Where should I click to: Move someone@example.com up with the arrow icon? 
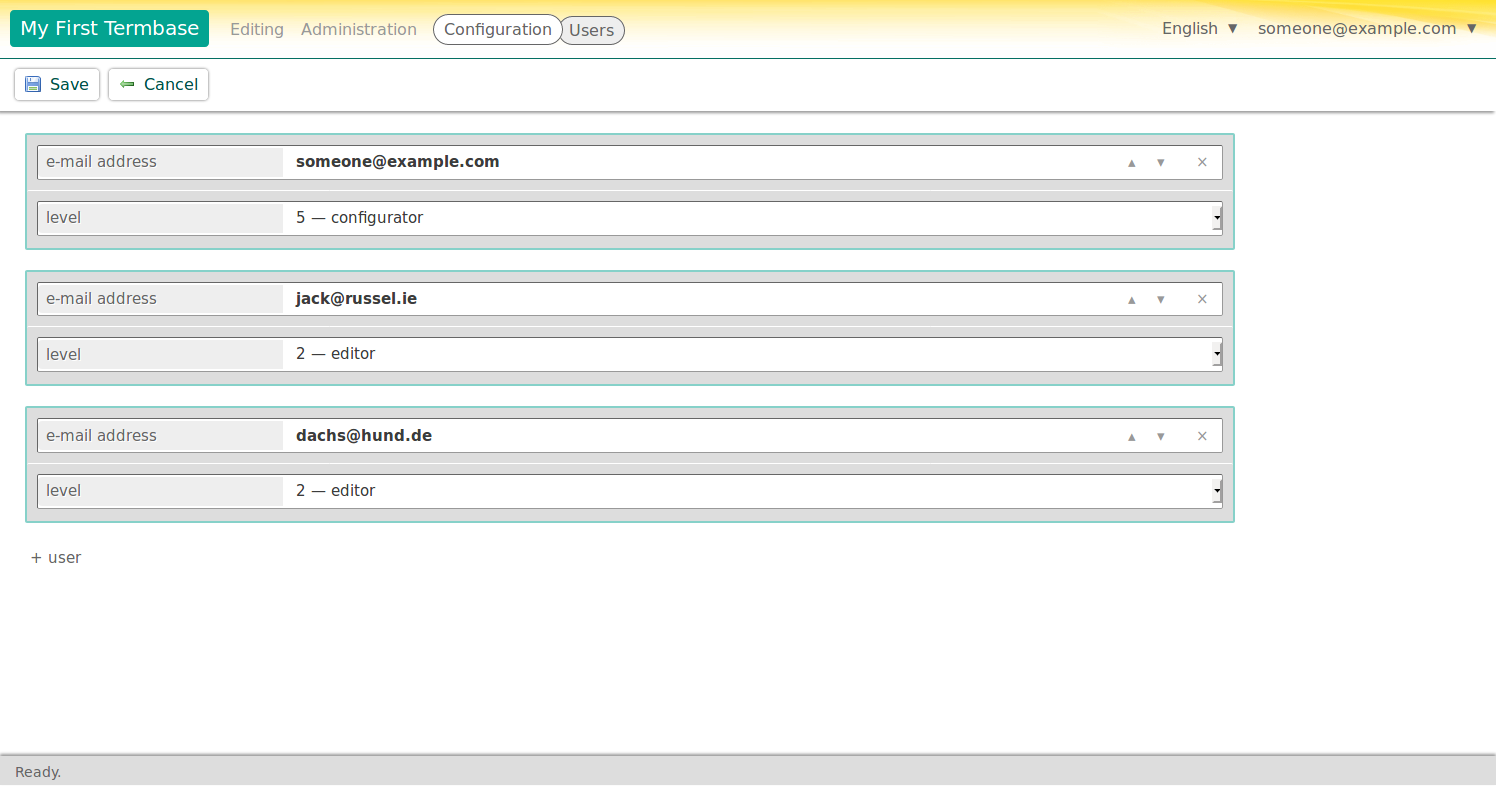(1131, 162)
